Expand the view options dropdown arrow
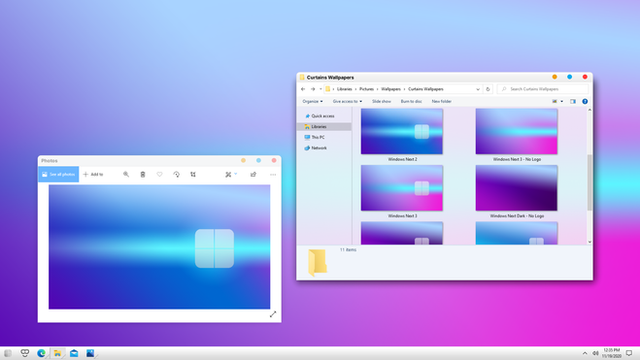The width and height of the screenshot is (640, 360). pyautogui.click(x=562, y=101)
